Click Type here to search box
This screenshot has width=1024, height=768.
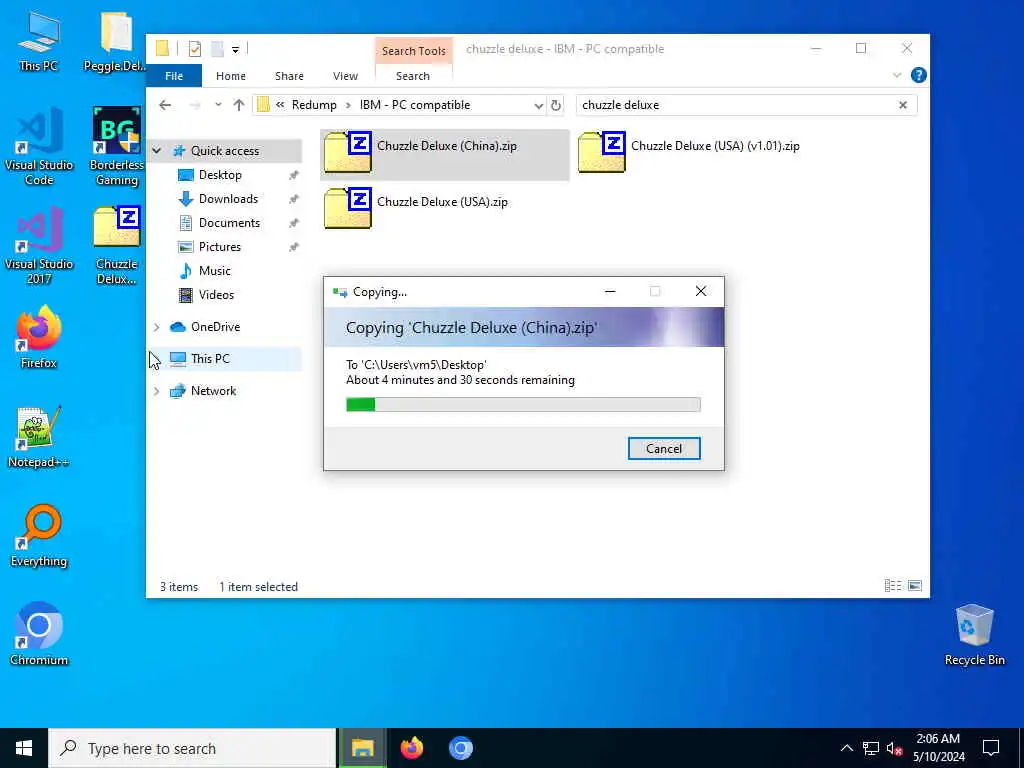click(x=193, y=748)
